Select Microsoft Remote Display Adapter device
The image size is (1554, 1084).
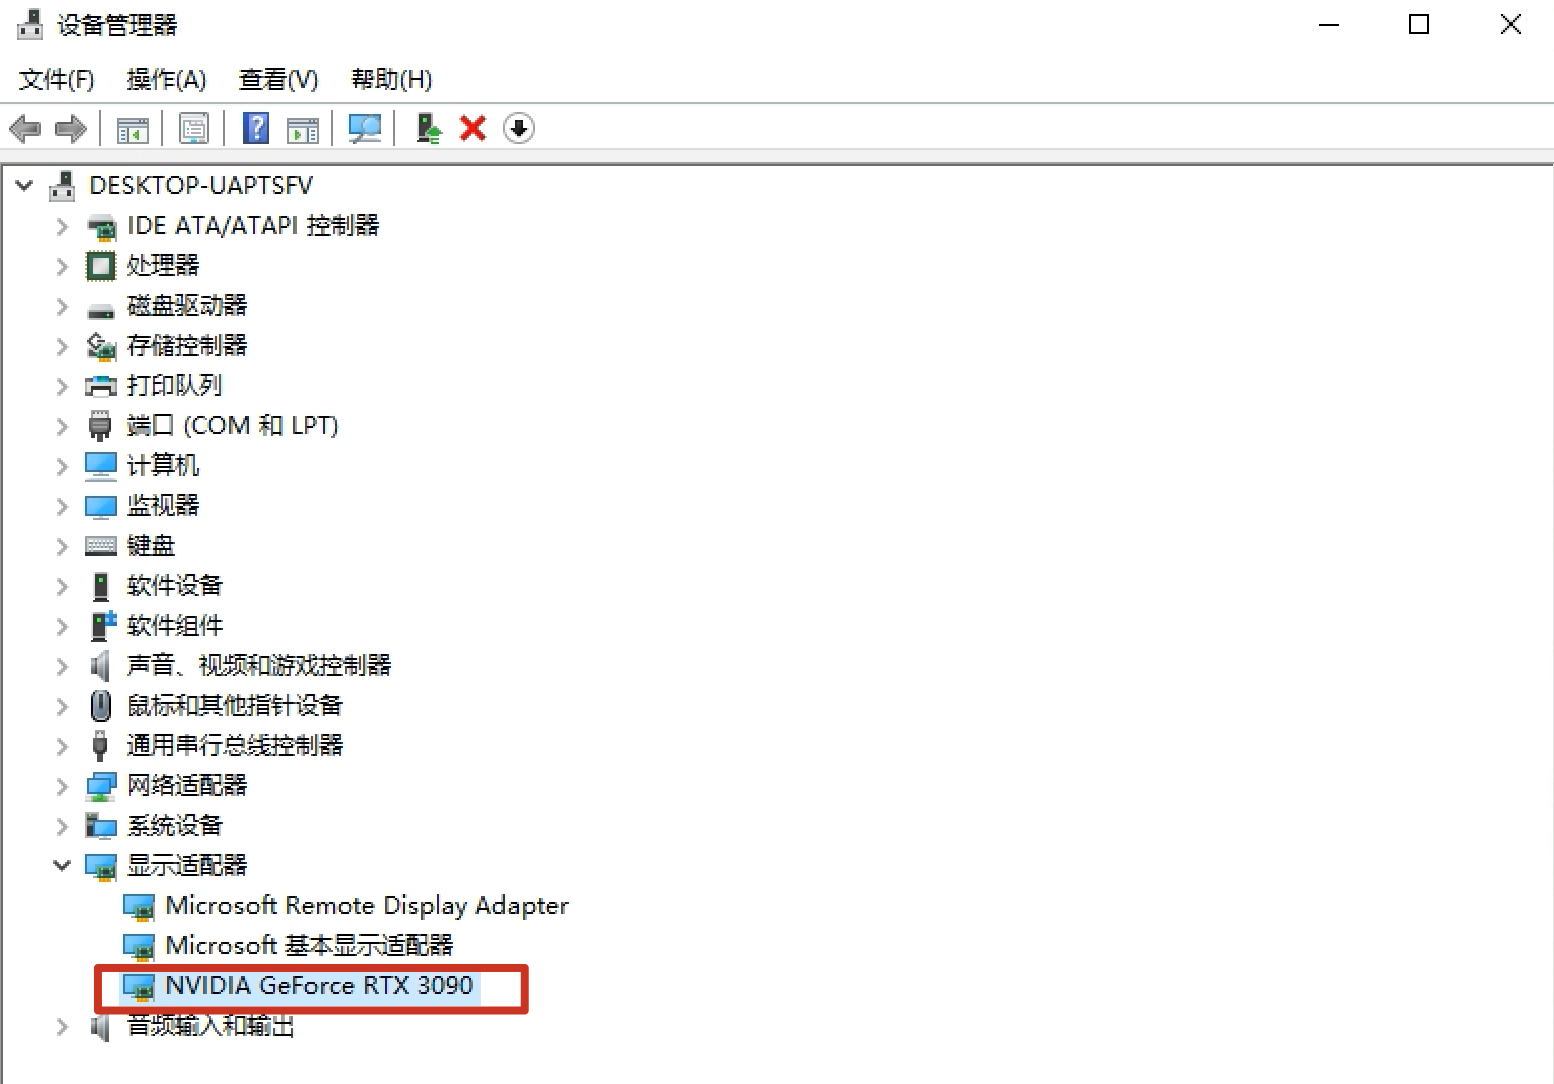366,906
